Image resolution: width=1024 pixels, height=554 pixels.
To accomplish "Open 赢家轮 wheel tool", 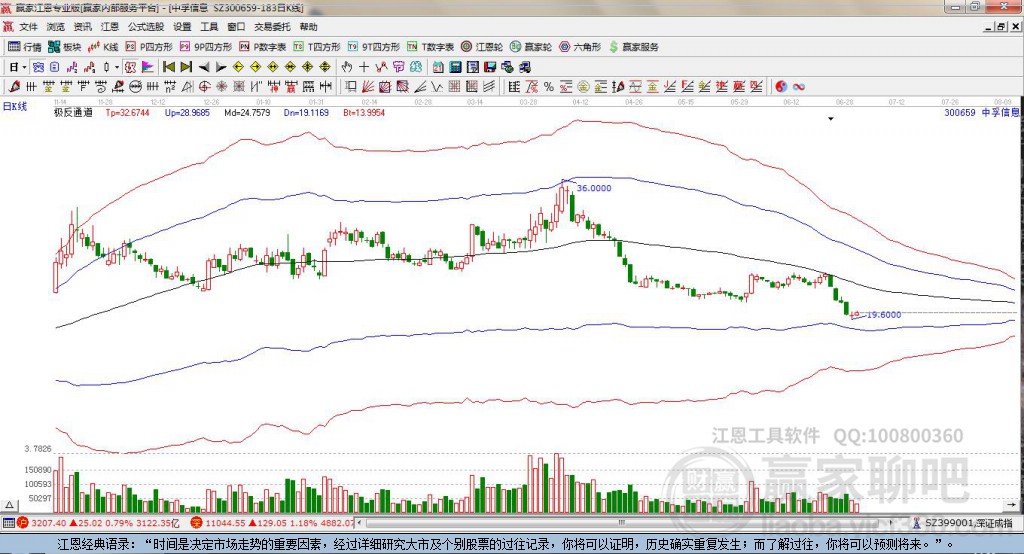I will 531,47.
